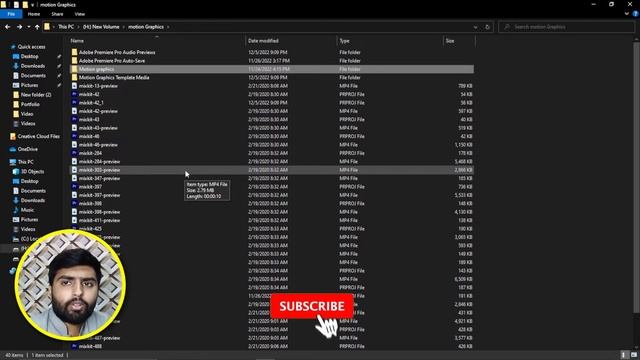The image size is (640, 360).
Task: Open 3D Objects under This PC
Action: pos(32,172)
